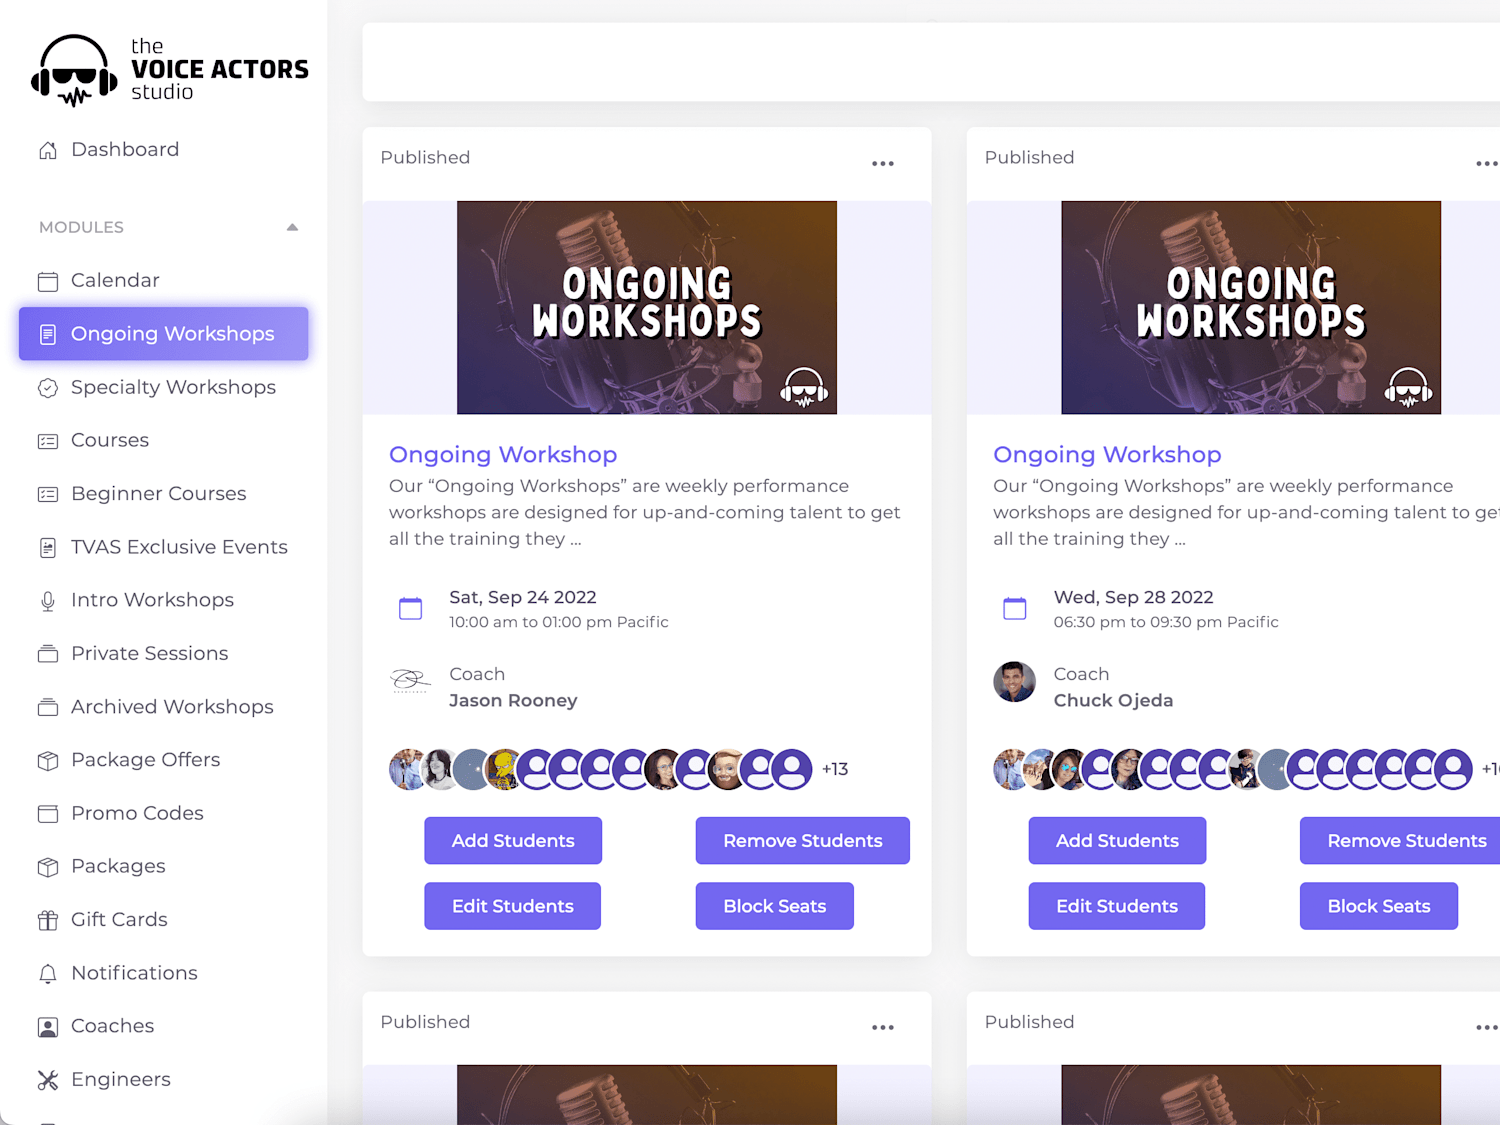Go to Archived Workshops in sidebar
The width and height of the screenshot is (1500, 1125).
click(x=172, y=707)
